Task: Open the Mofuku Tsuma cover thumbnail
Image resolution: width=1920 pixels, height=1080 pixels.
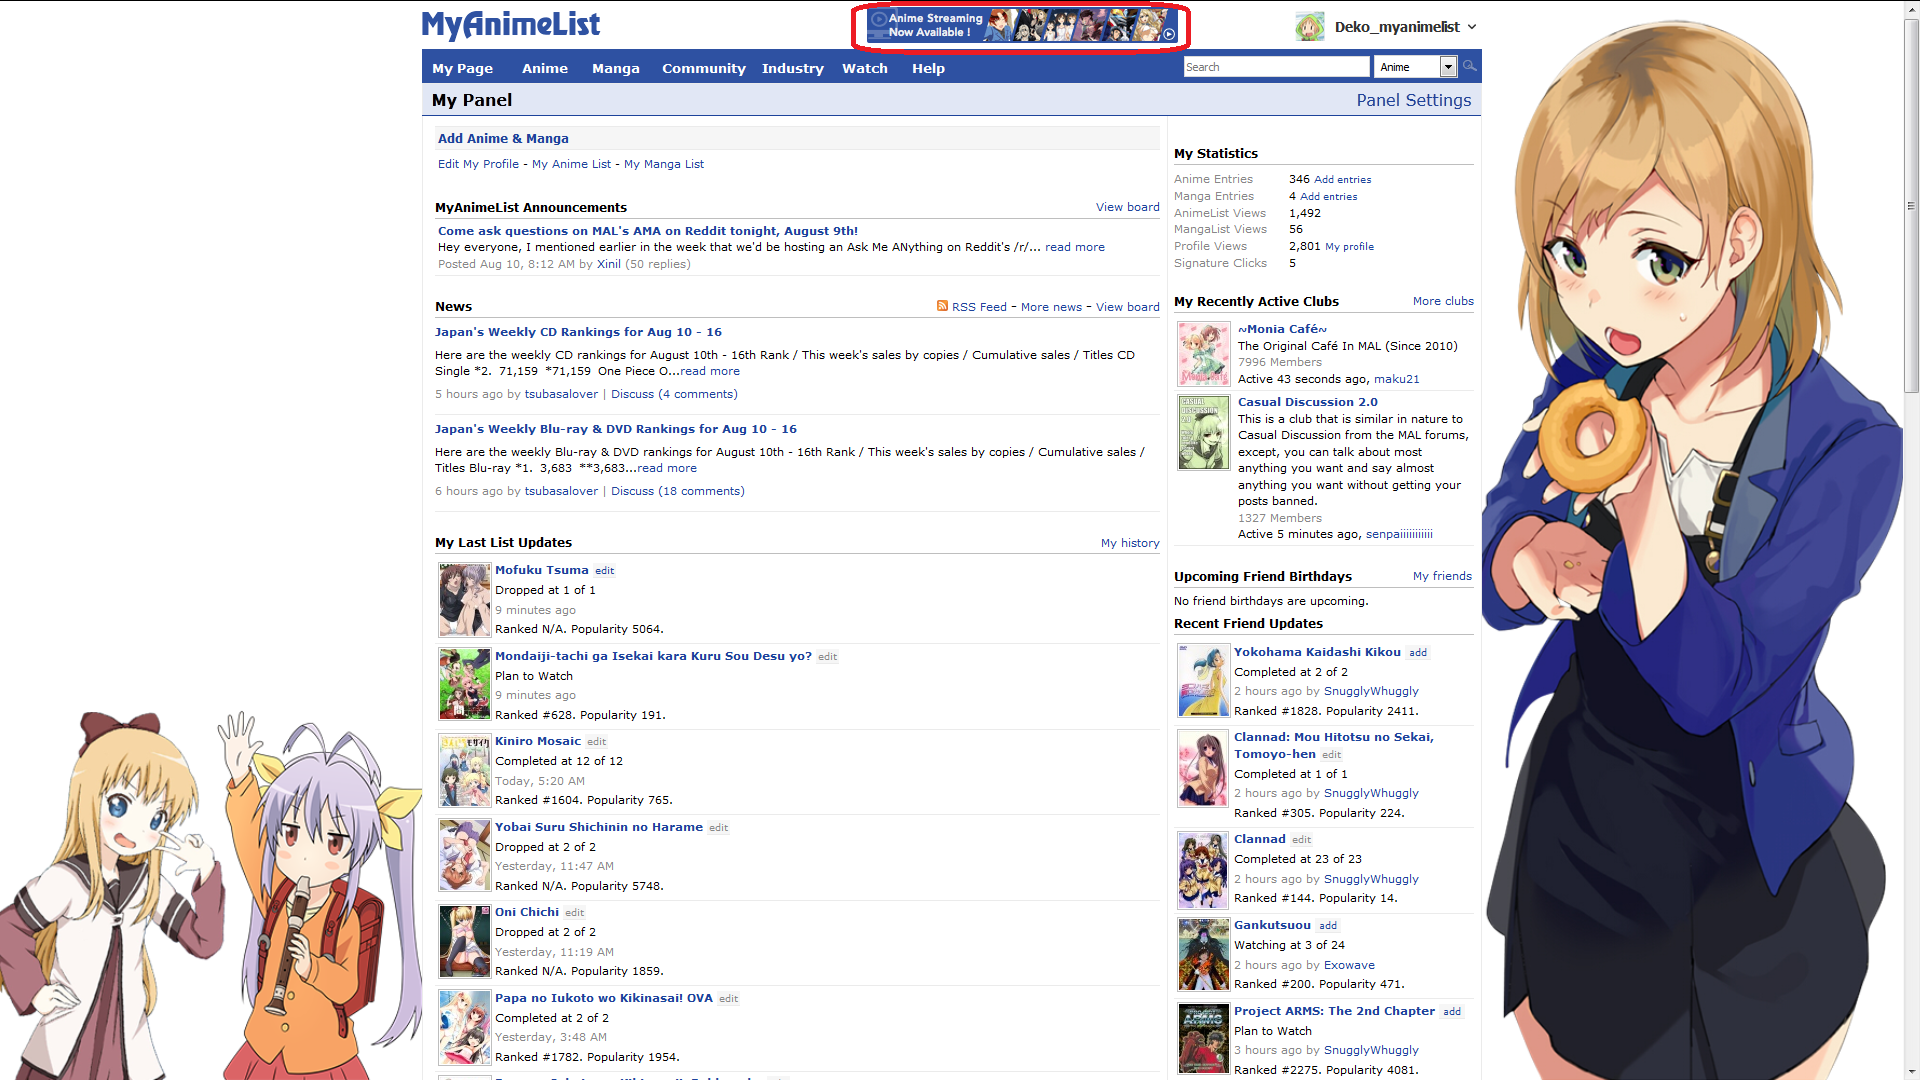Action: [x=464, y=600]
